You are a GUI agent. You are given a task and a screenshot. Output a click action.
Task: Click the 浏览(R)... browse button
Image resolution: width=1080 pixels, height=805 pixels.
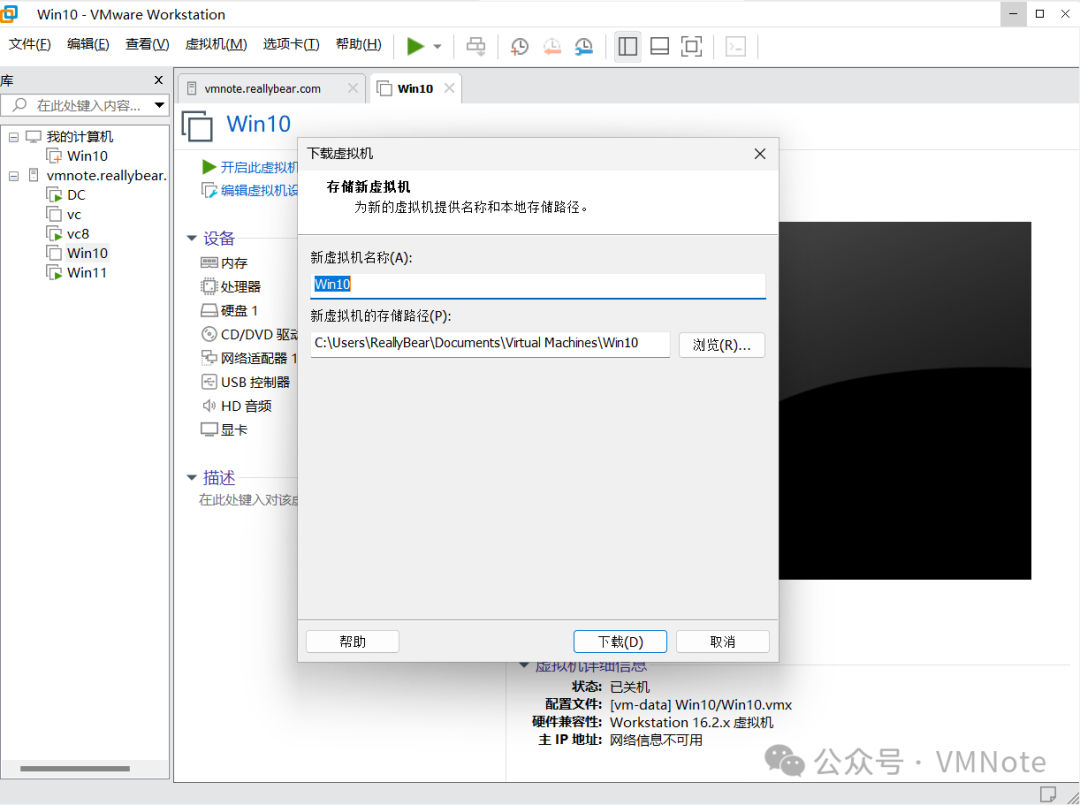point(721,345)
